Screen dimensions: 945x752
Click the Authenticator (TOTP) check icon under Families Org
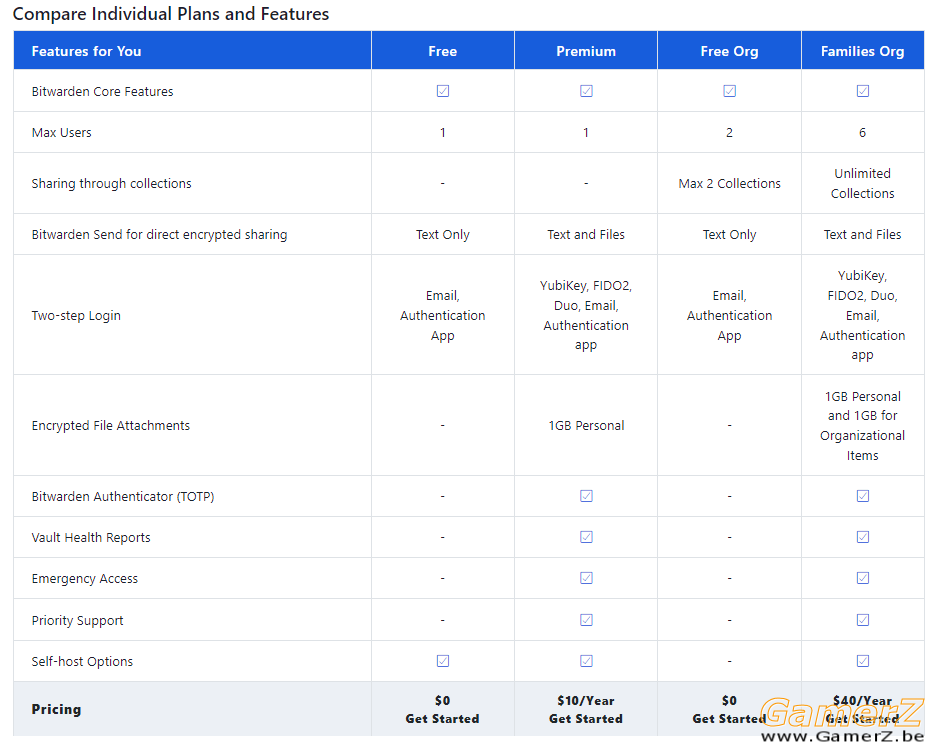point(862,496)
